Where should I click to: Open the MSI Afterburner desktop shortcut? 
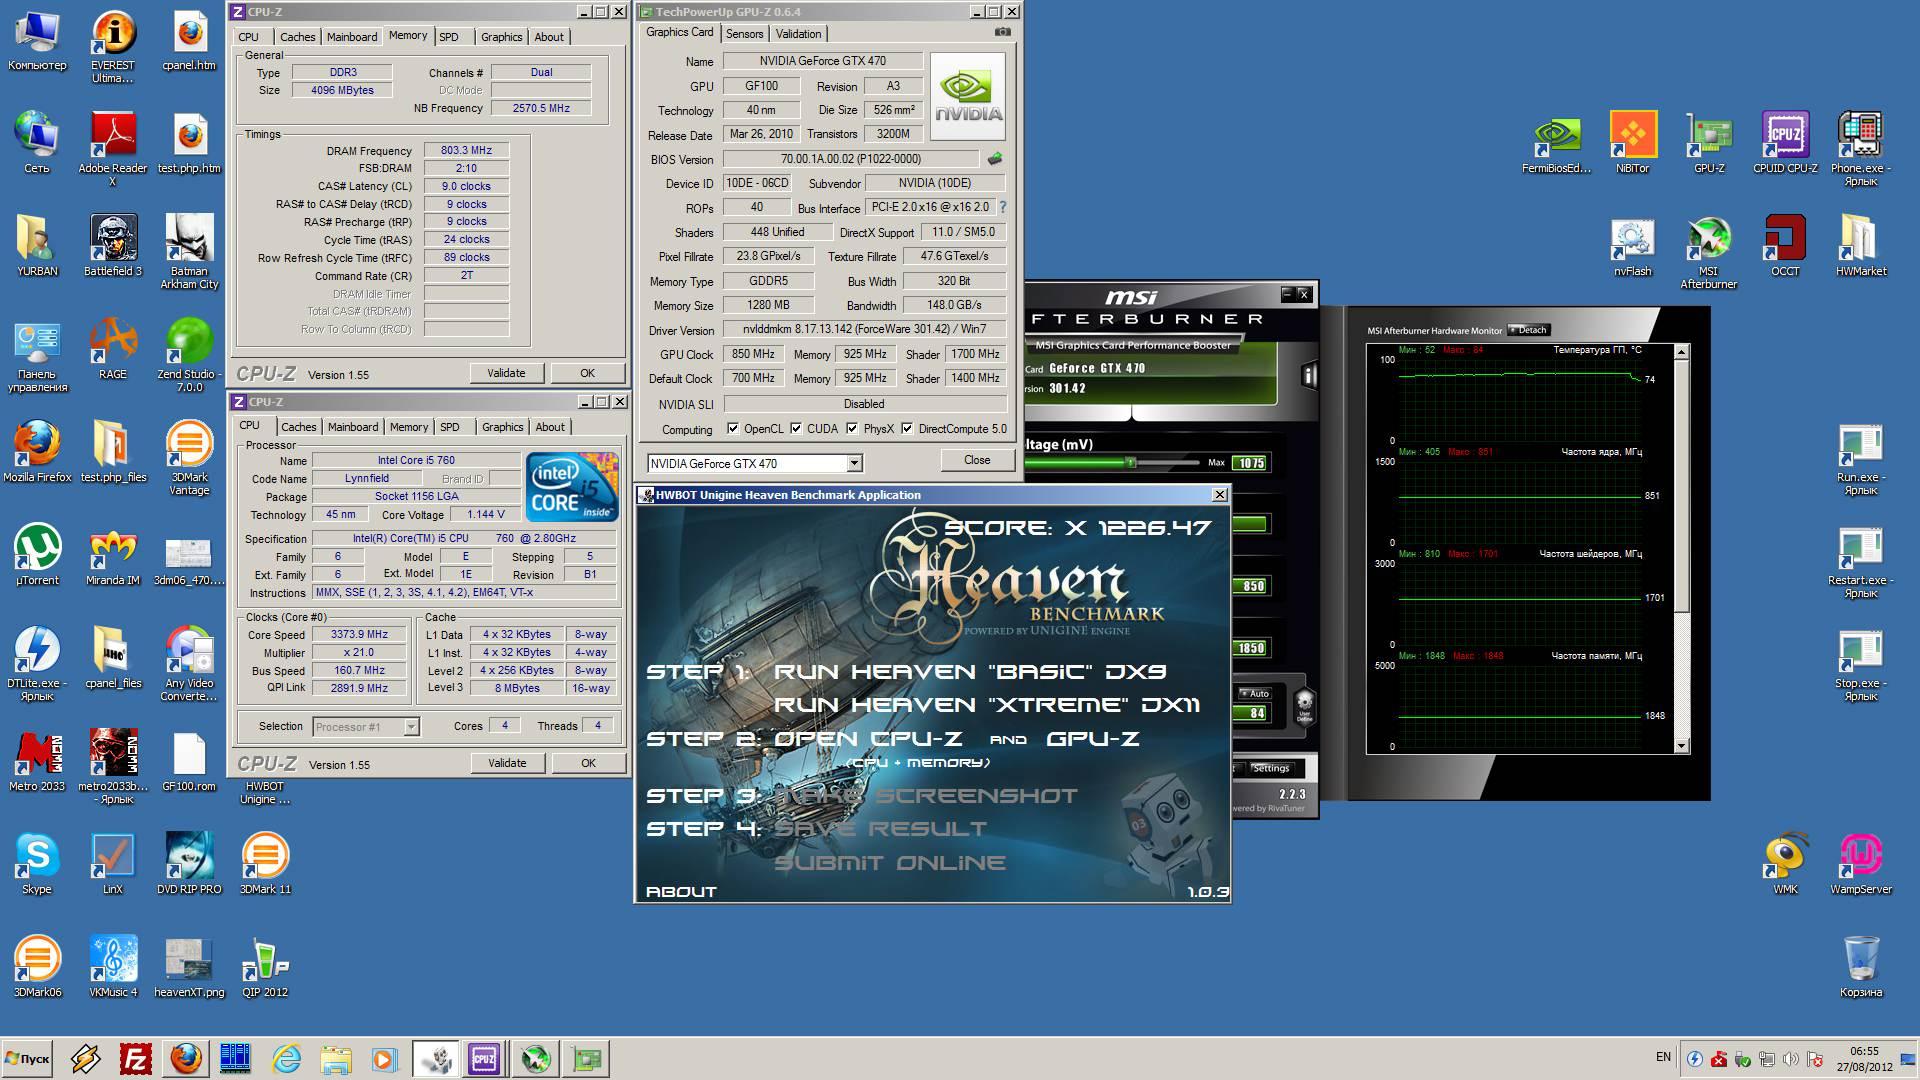tap(1708, 252)
